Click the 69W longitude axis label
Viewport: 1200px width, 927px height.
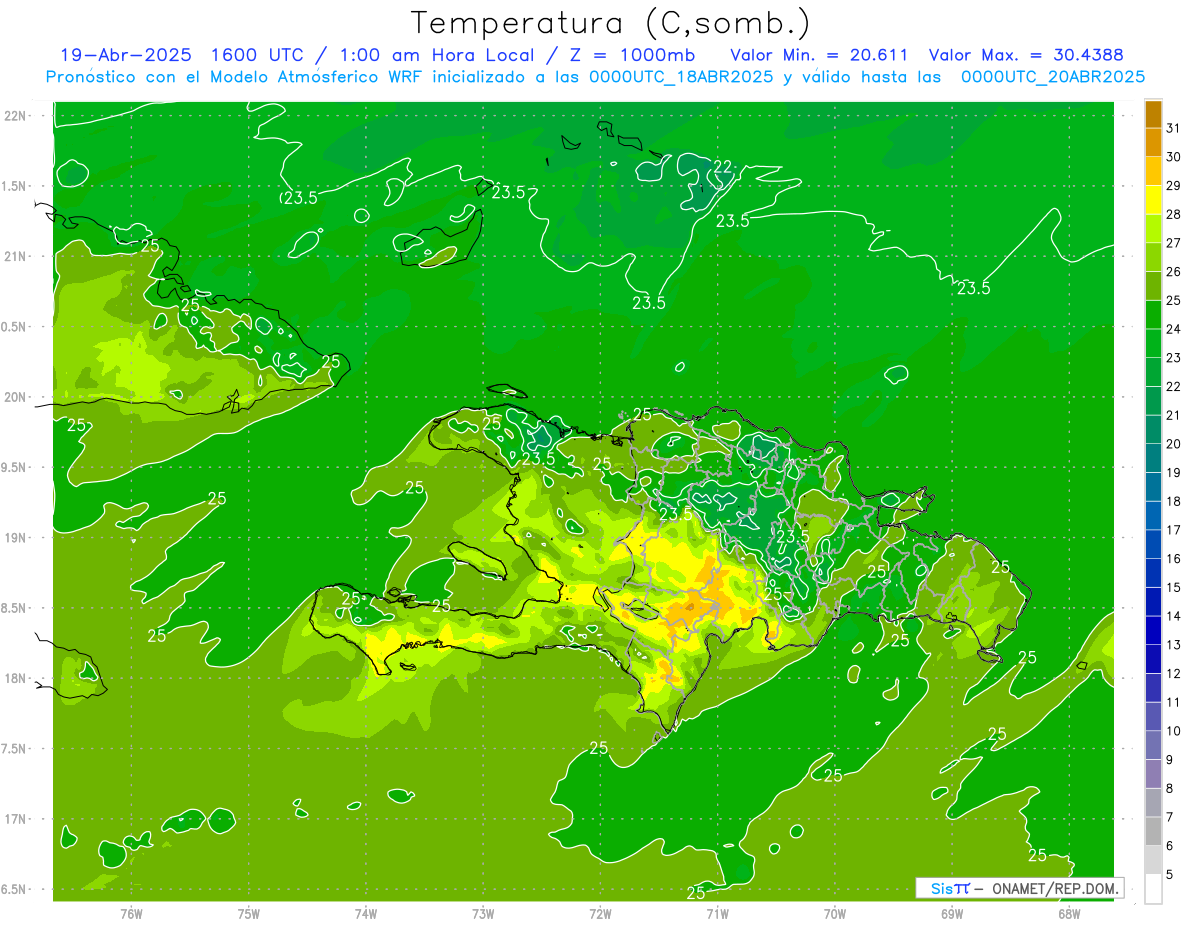(951, 914)
